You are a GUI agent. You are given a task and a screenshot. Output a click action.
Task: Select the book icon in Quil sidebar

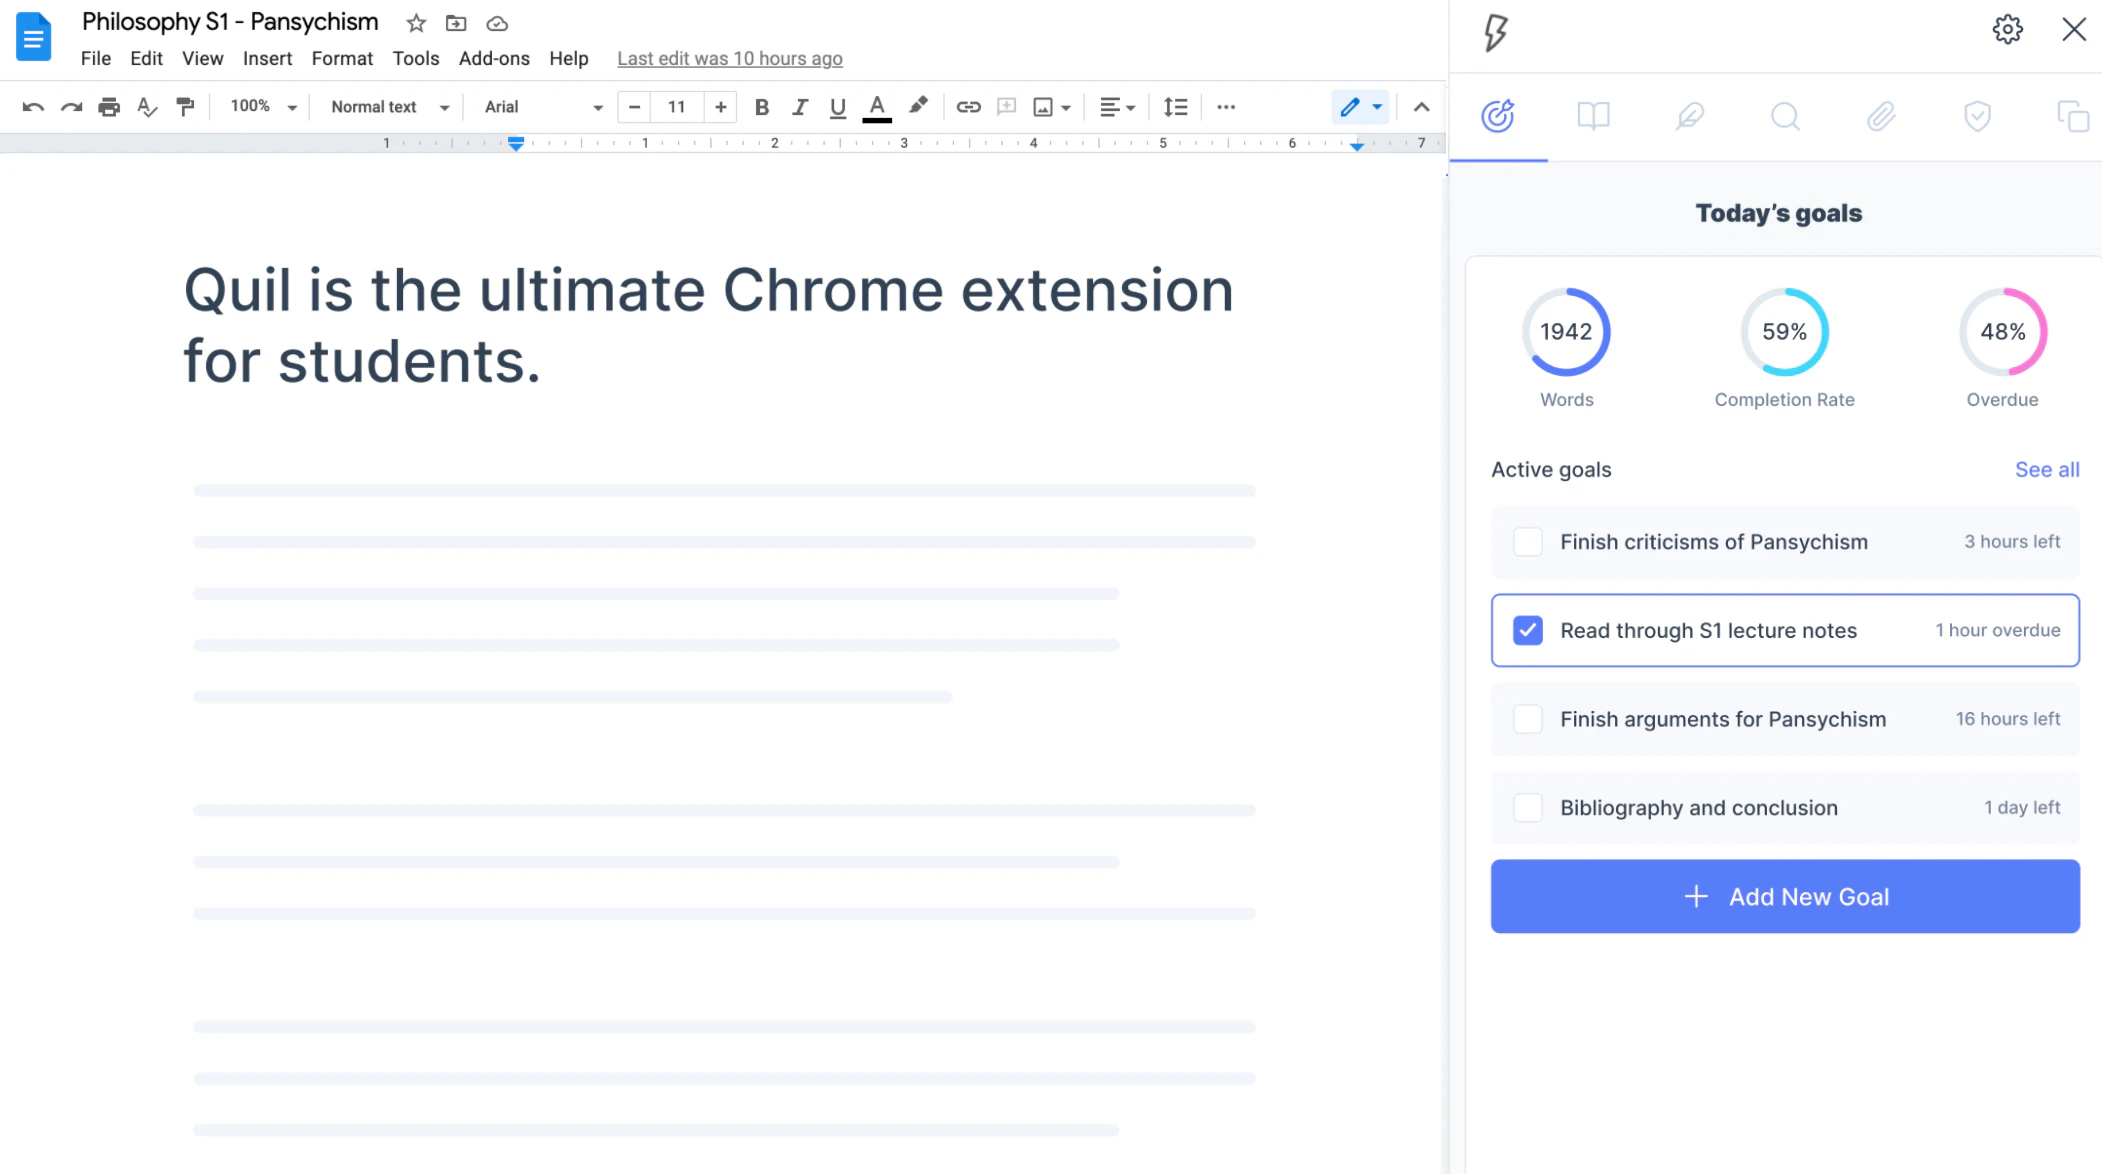[x=1591, y=116]
